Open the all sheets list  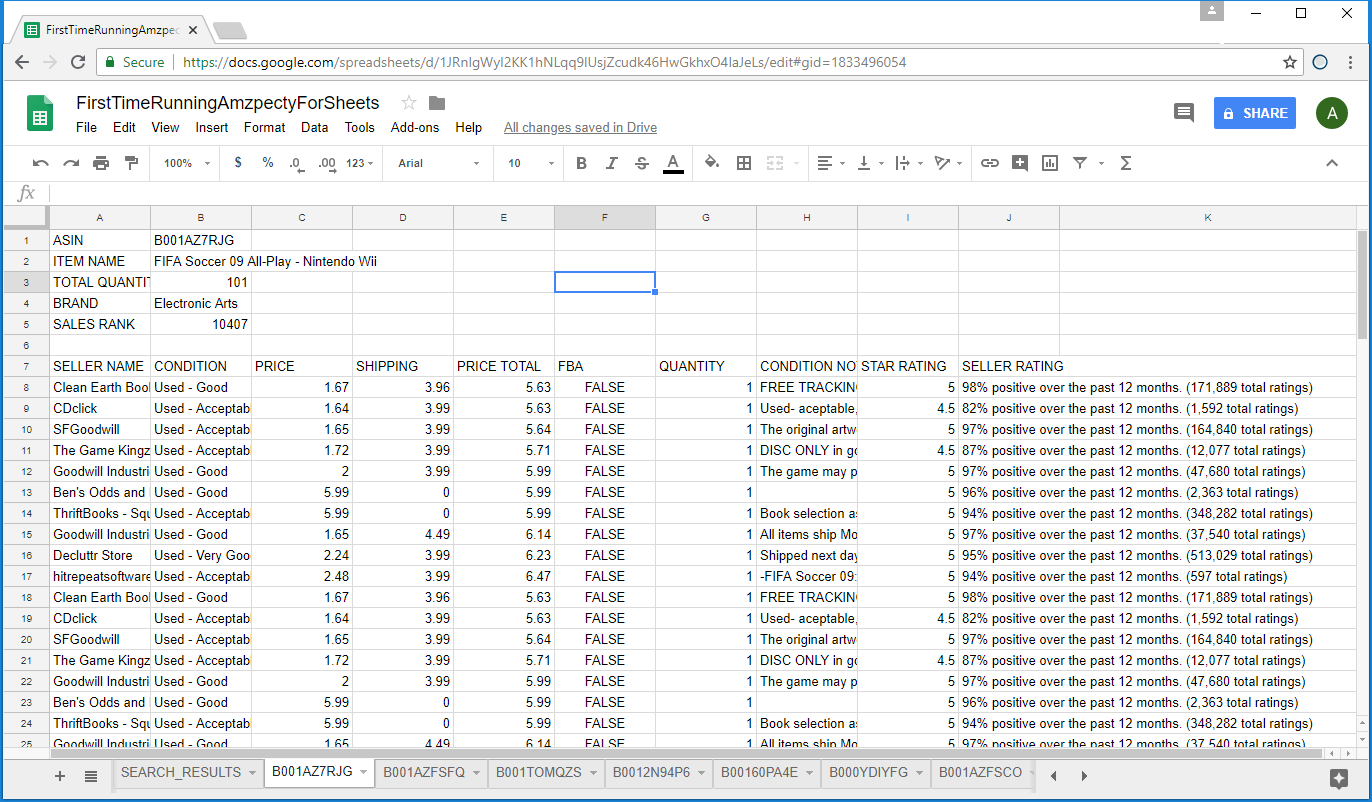click(x=91, y=776)
